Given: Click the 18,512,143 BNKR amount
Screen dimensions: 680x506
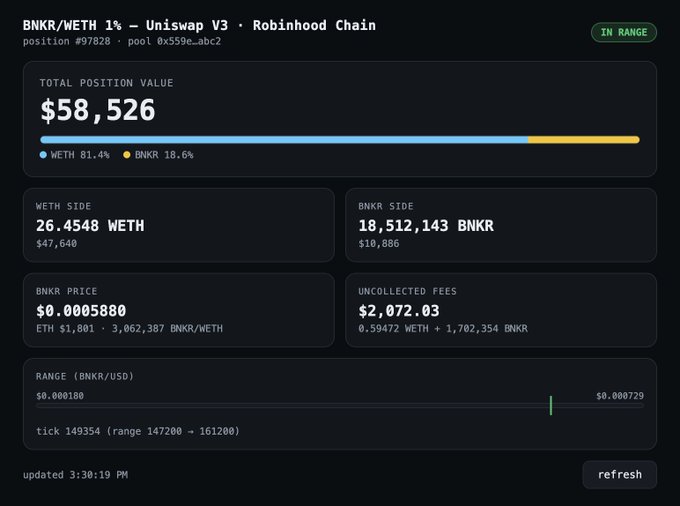Looking at the screenshot, I should pyautogui.click(x=426, y=225).
